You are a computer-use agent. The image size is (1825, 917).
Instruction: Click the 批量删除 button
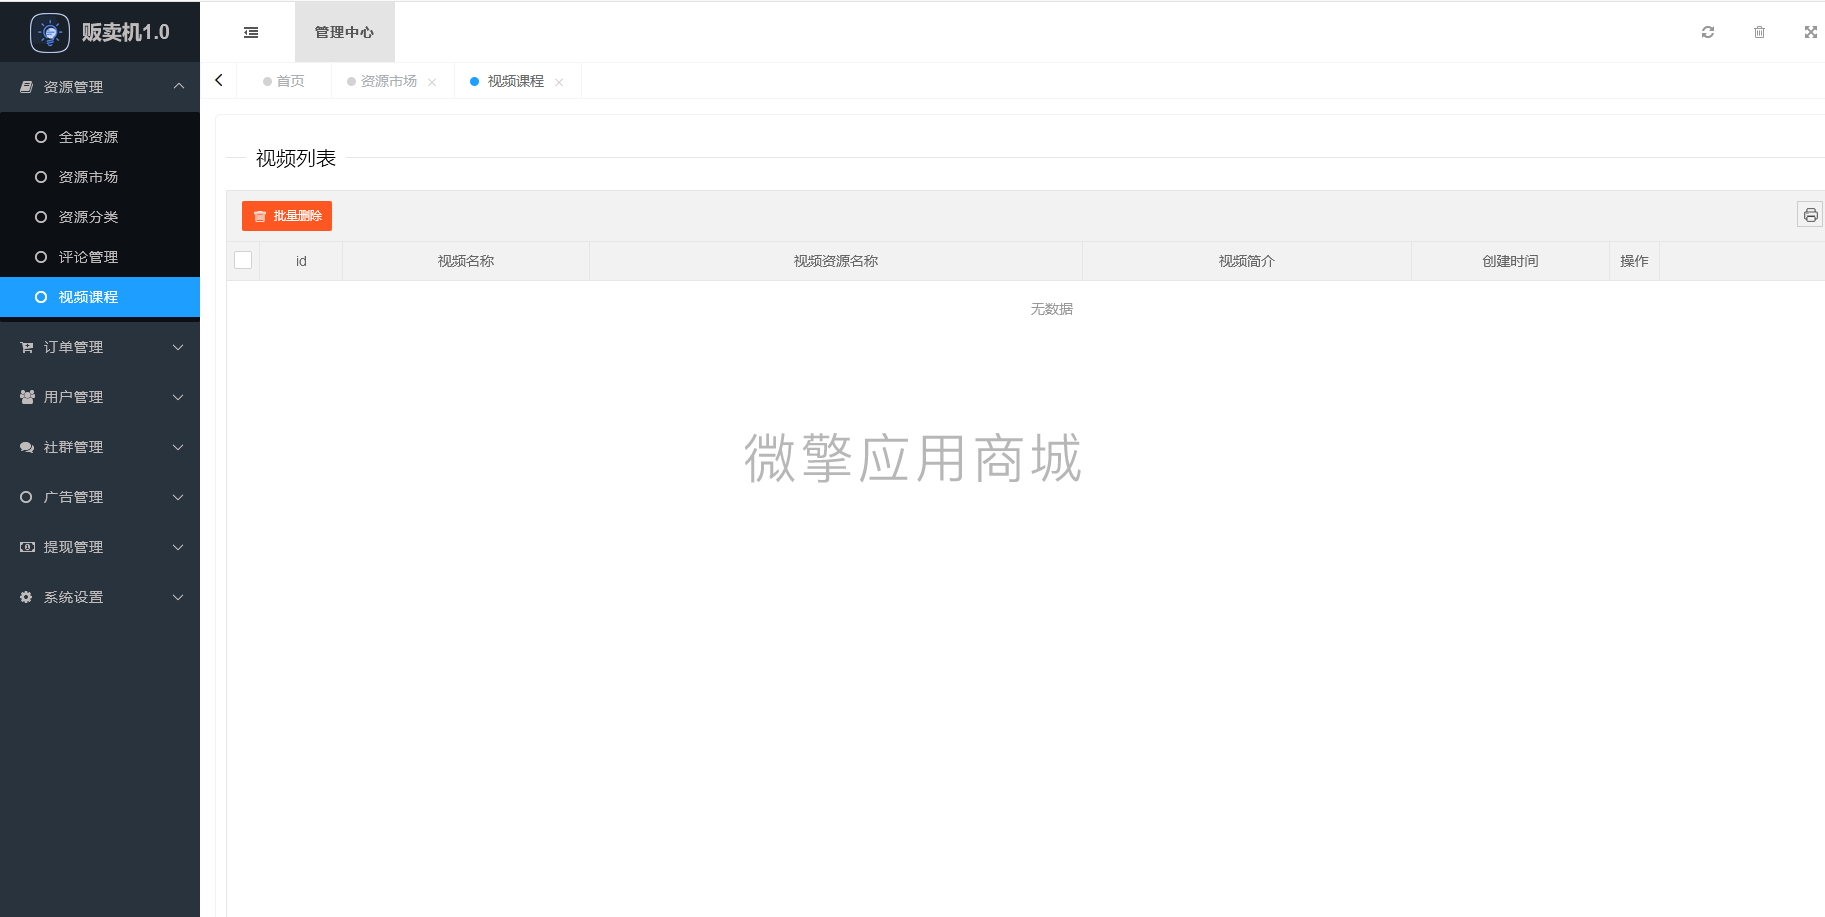pos(287,216)
